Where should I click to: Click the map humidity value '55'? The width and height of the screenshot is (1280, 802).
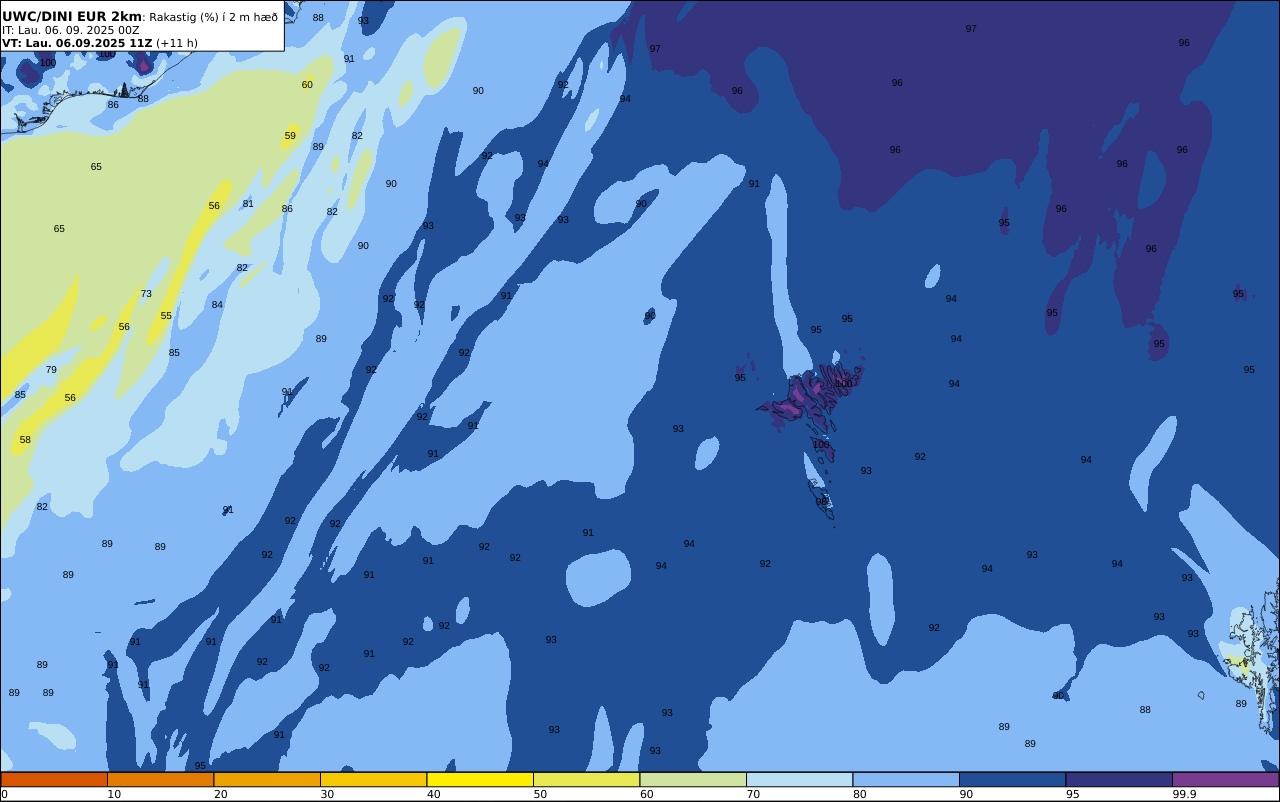click(x=166, y=316)
